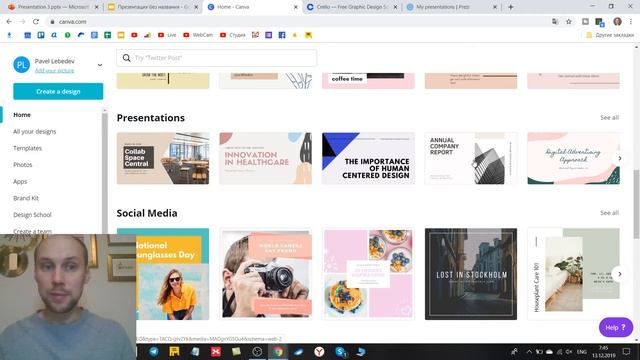Click the Create a design button
Screen dimensions: 640x360
(x=58, y=91)
